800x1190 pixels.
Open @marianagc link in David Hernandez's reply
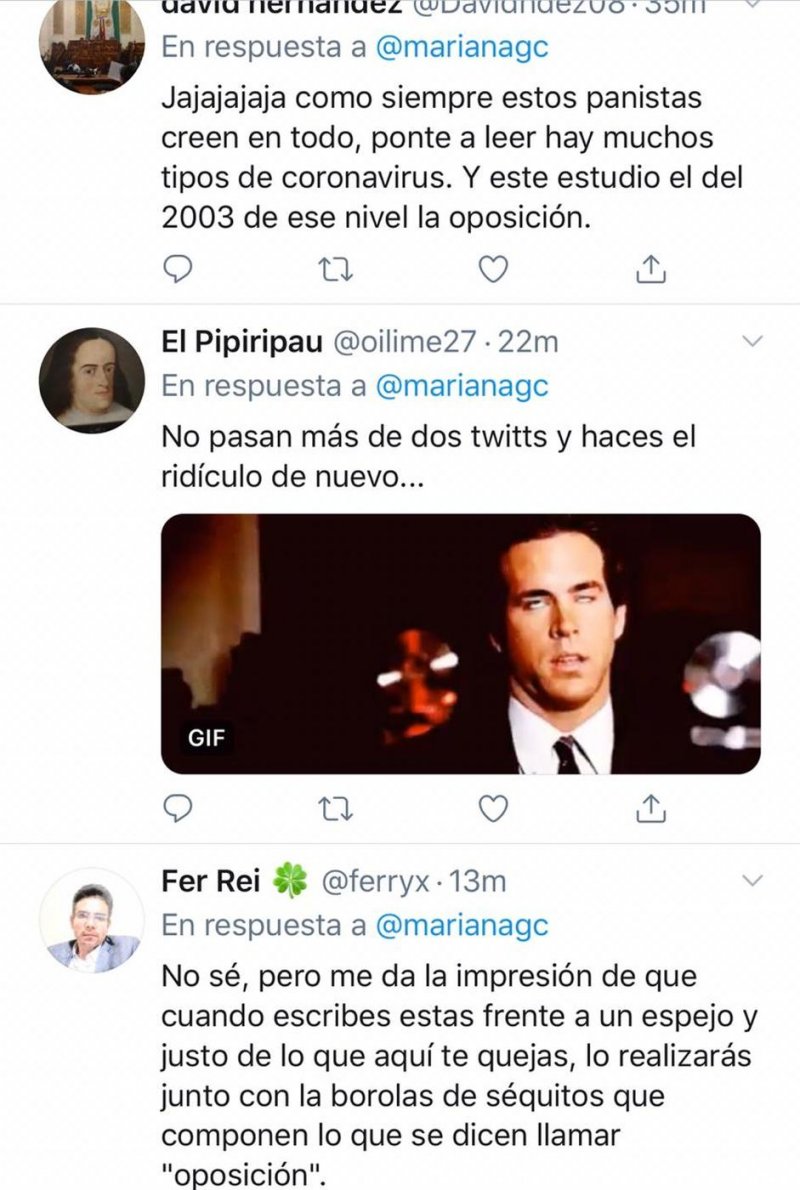(x=462, y=48)
